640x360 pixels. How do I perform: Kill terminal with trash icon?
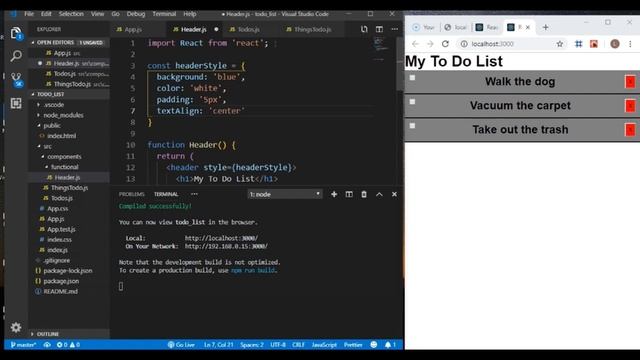pyautogui.click(x=364, y=194)
